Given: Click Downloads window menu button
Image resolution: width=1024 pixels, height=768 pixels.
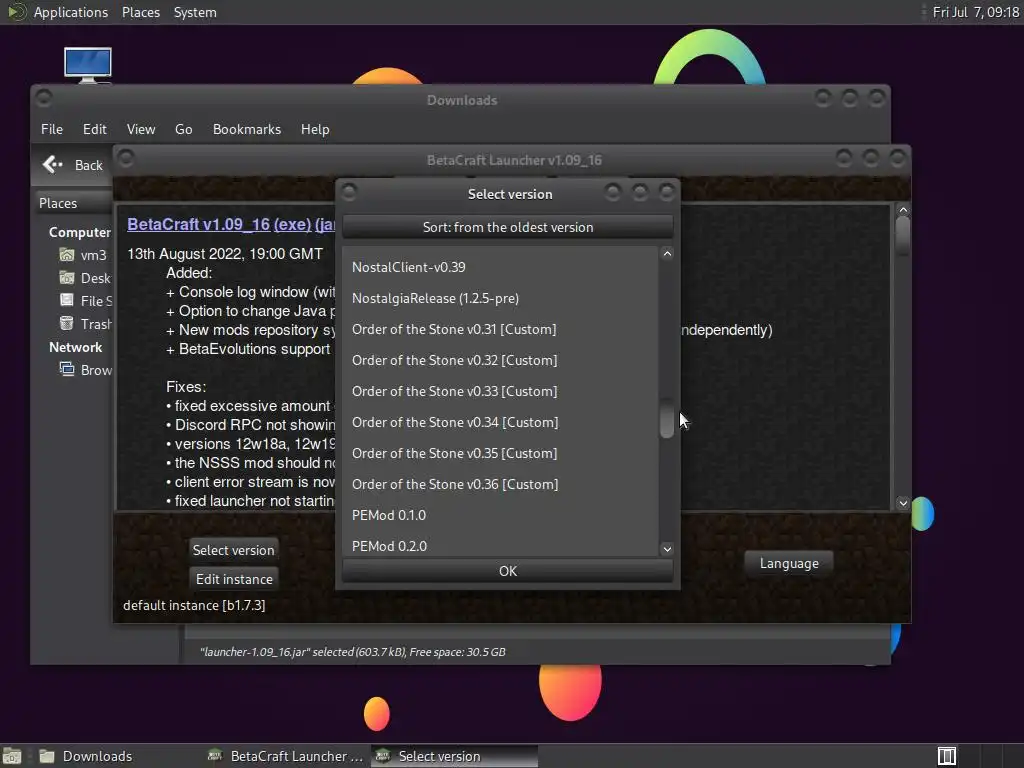Looking at the screenshot, I should click(44, 99).
